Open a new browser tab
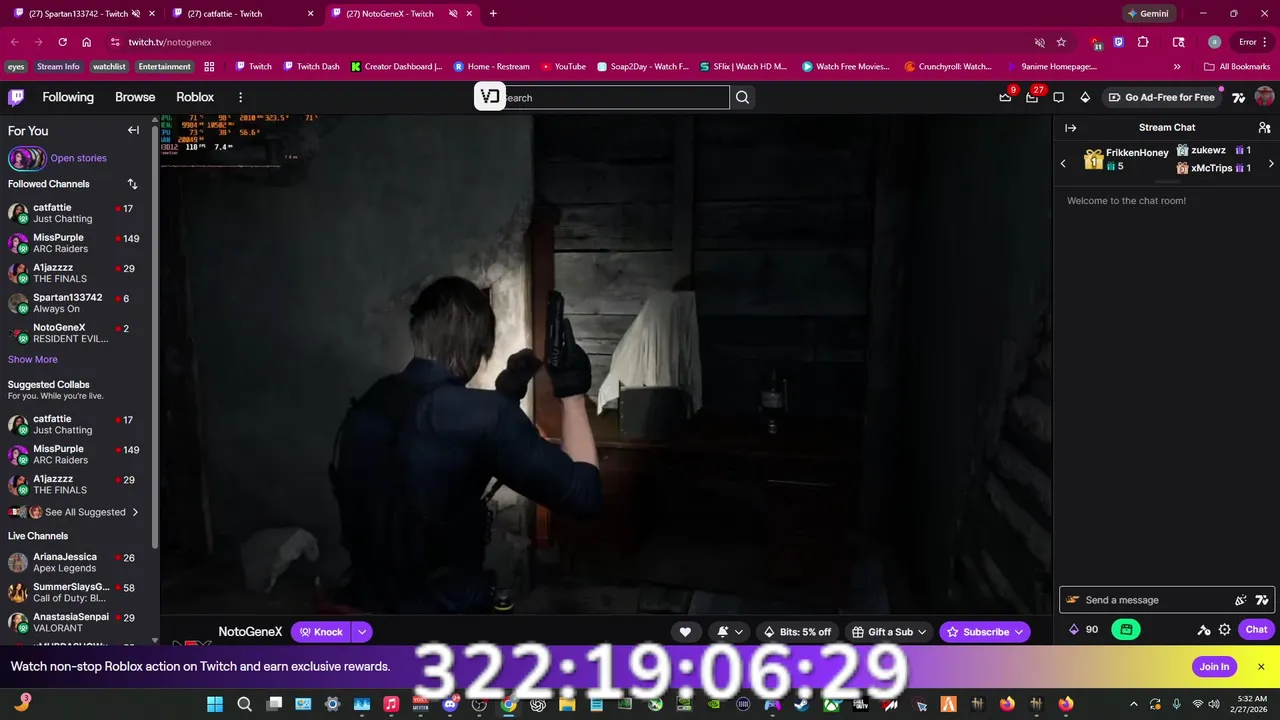 point(493,14)
